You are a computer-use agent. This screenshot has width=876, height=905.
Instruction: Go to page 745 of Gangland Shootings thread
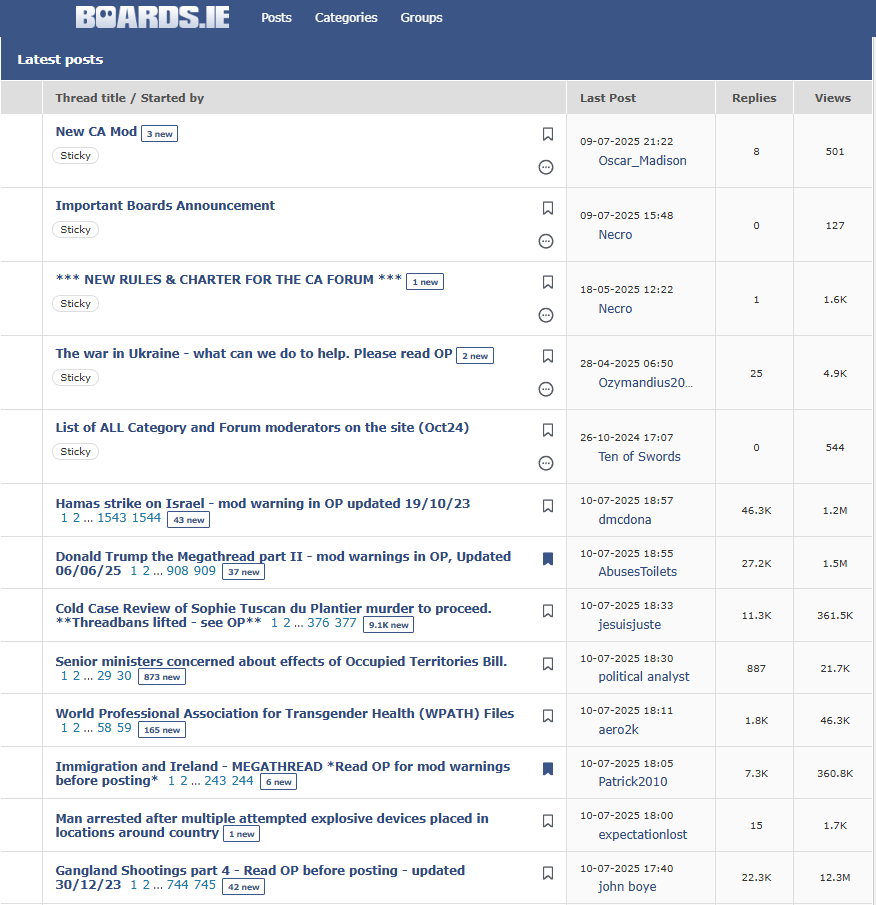[x=204, y=885]
